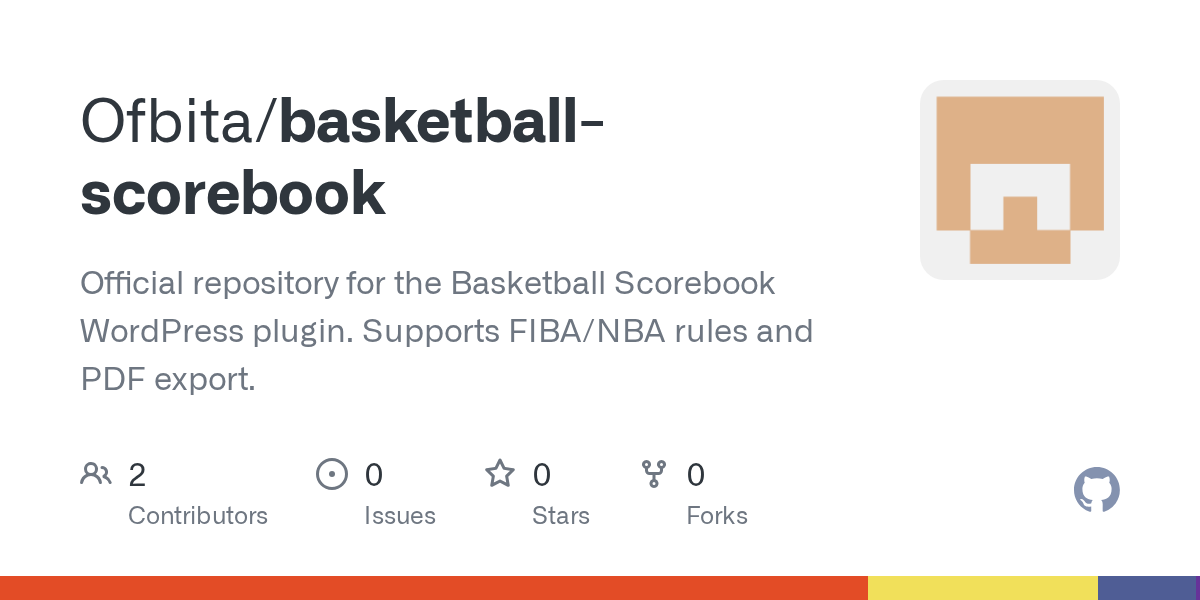Image resolution: width=1200 pixels, height=600 pixels.
Task: Click the Issues label
Action: 400,516
